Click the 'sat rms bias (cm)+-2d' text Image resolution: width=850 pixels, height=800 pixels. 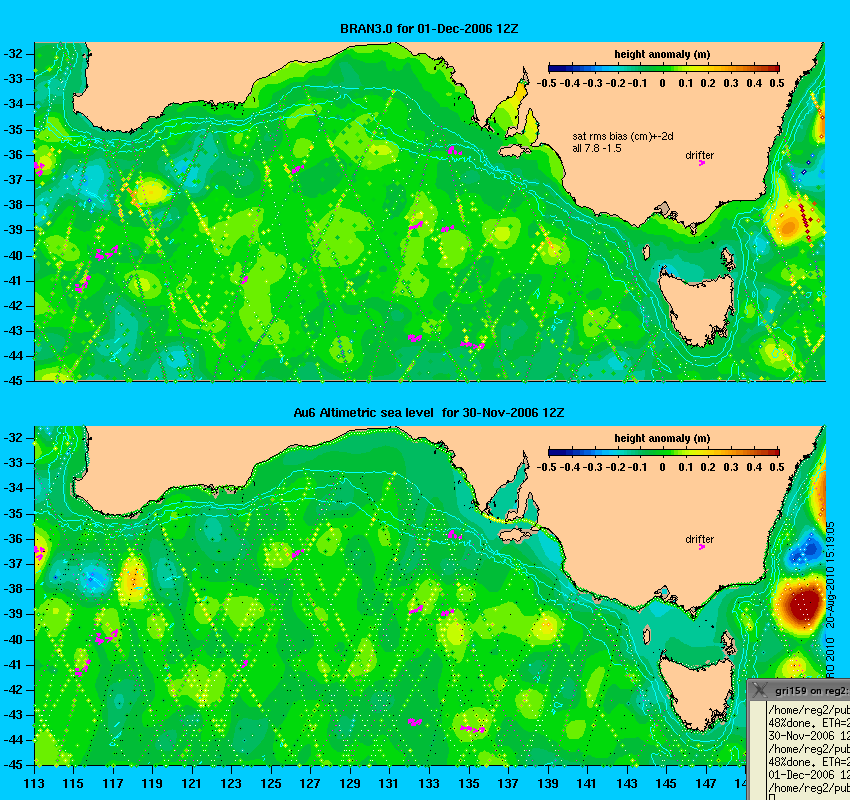623,137
